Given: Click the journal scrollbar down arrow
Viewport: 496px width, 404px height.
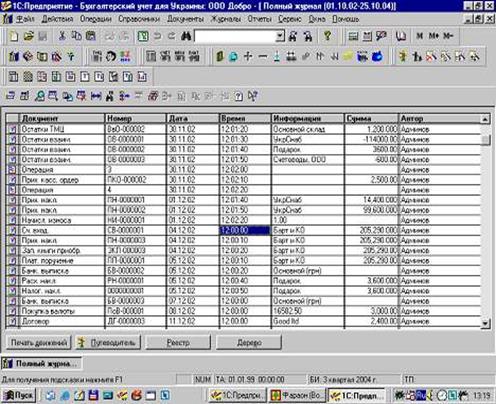Looking at the screenshot, I should (486, 323).
